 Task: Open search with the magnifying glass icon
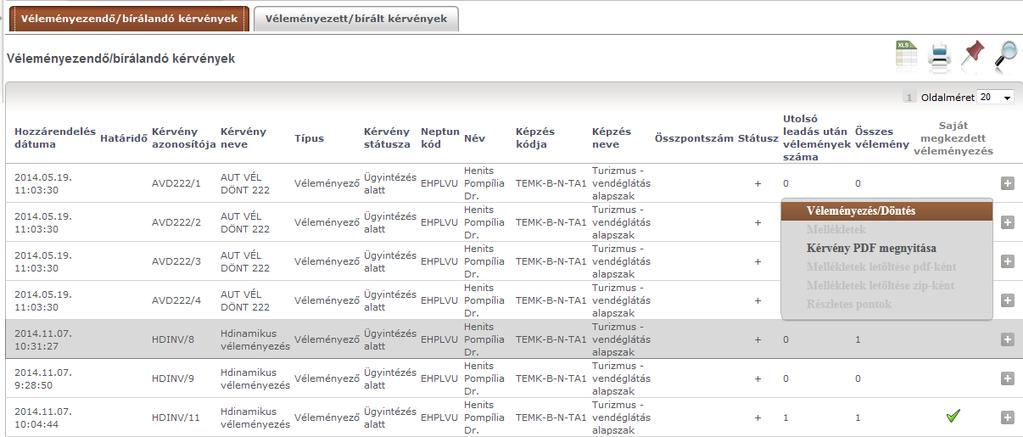click(x=1005, y=55)
